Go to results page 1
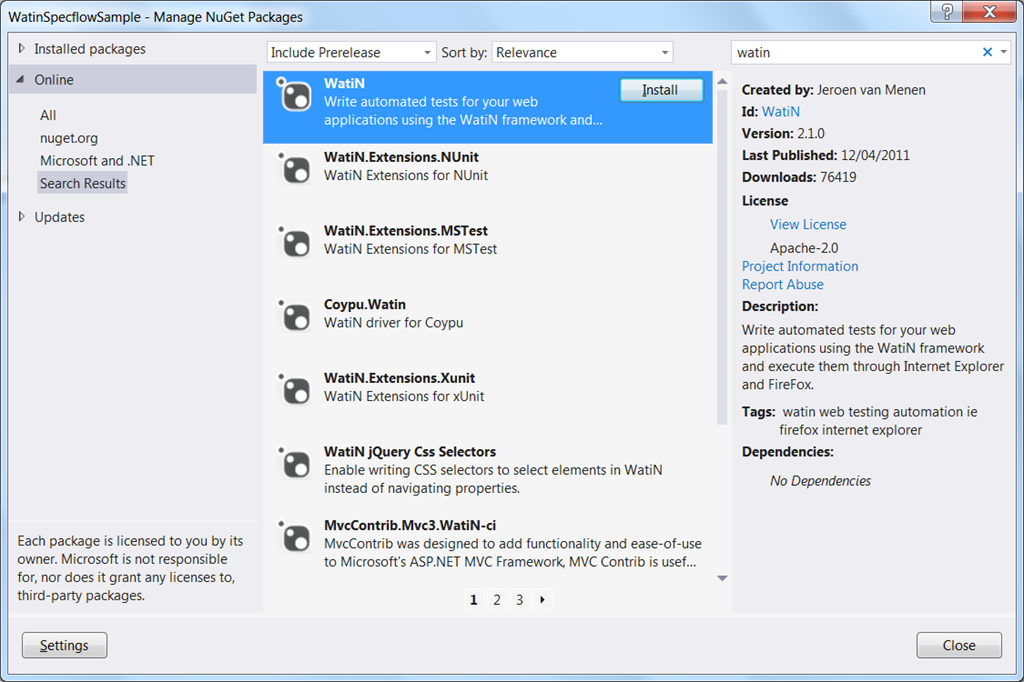 point(474,600)
